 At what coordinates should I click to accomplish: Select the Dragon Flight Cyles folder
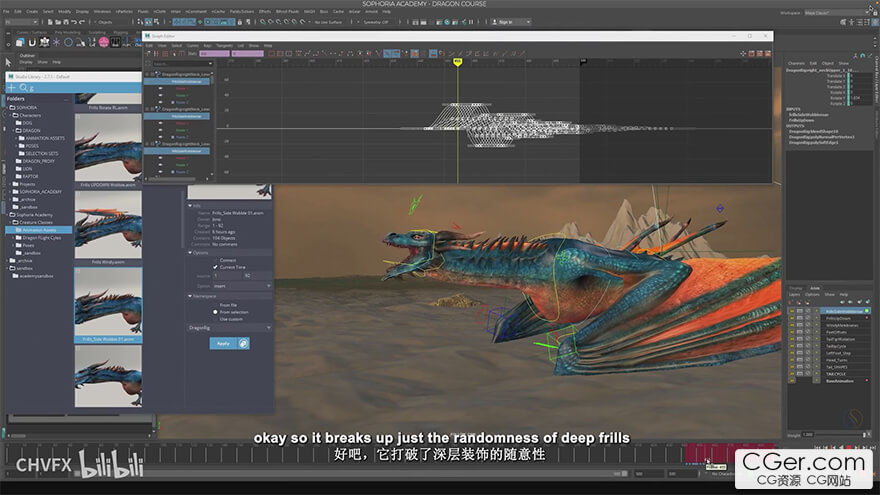42,237
